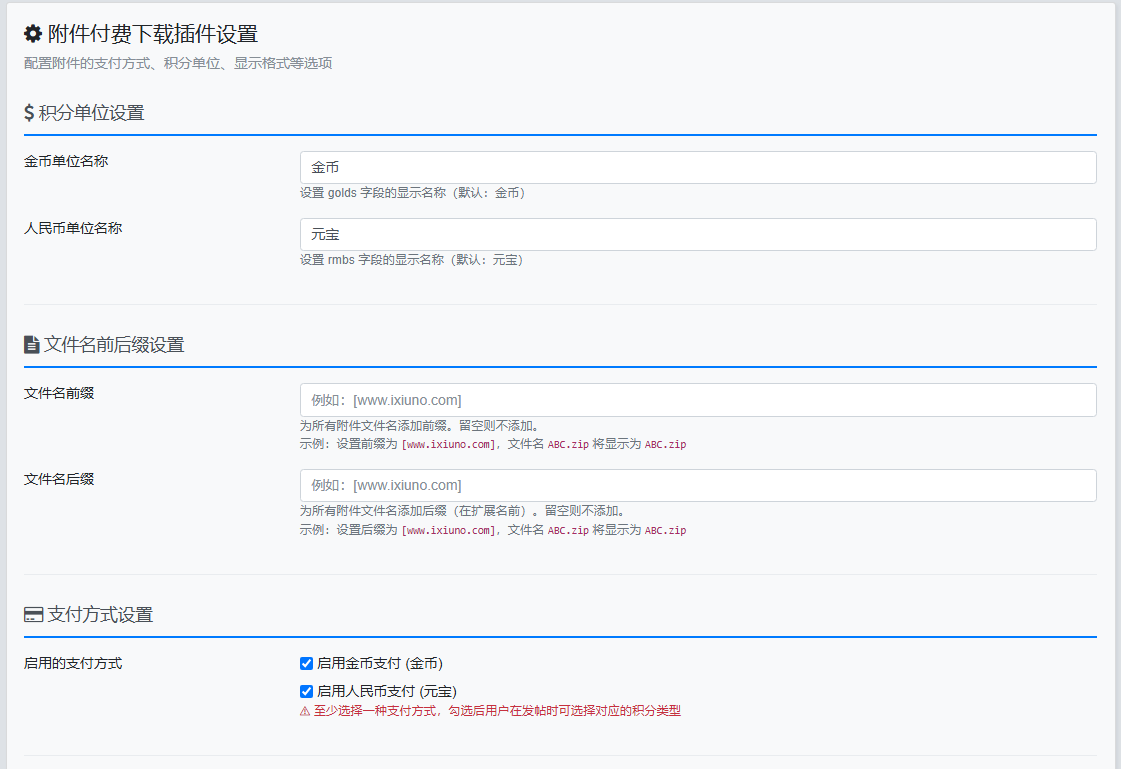Select the 文件名前缀 input field
Screen dimensions: 1121x769
click(x=697, y=400)
